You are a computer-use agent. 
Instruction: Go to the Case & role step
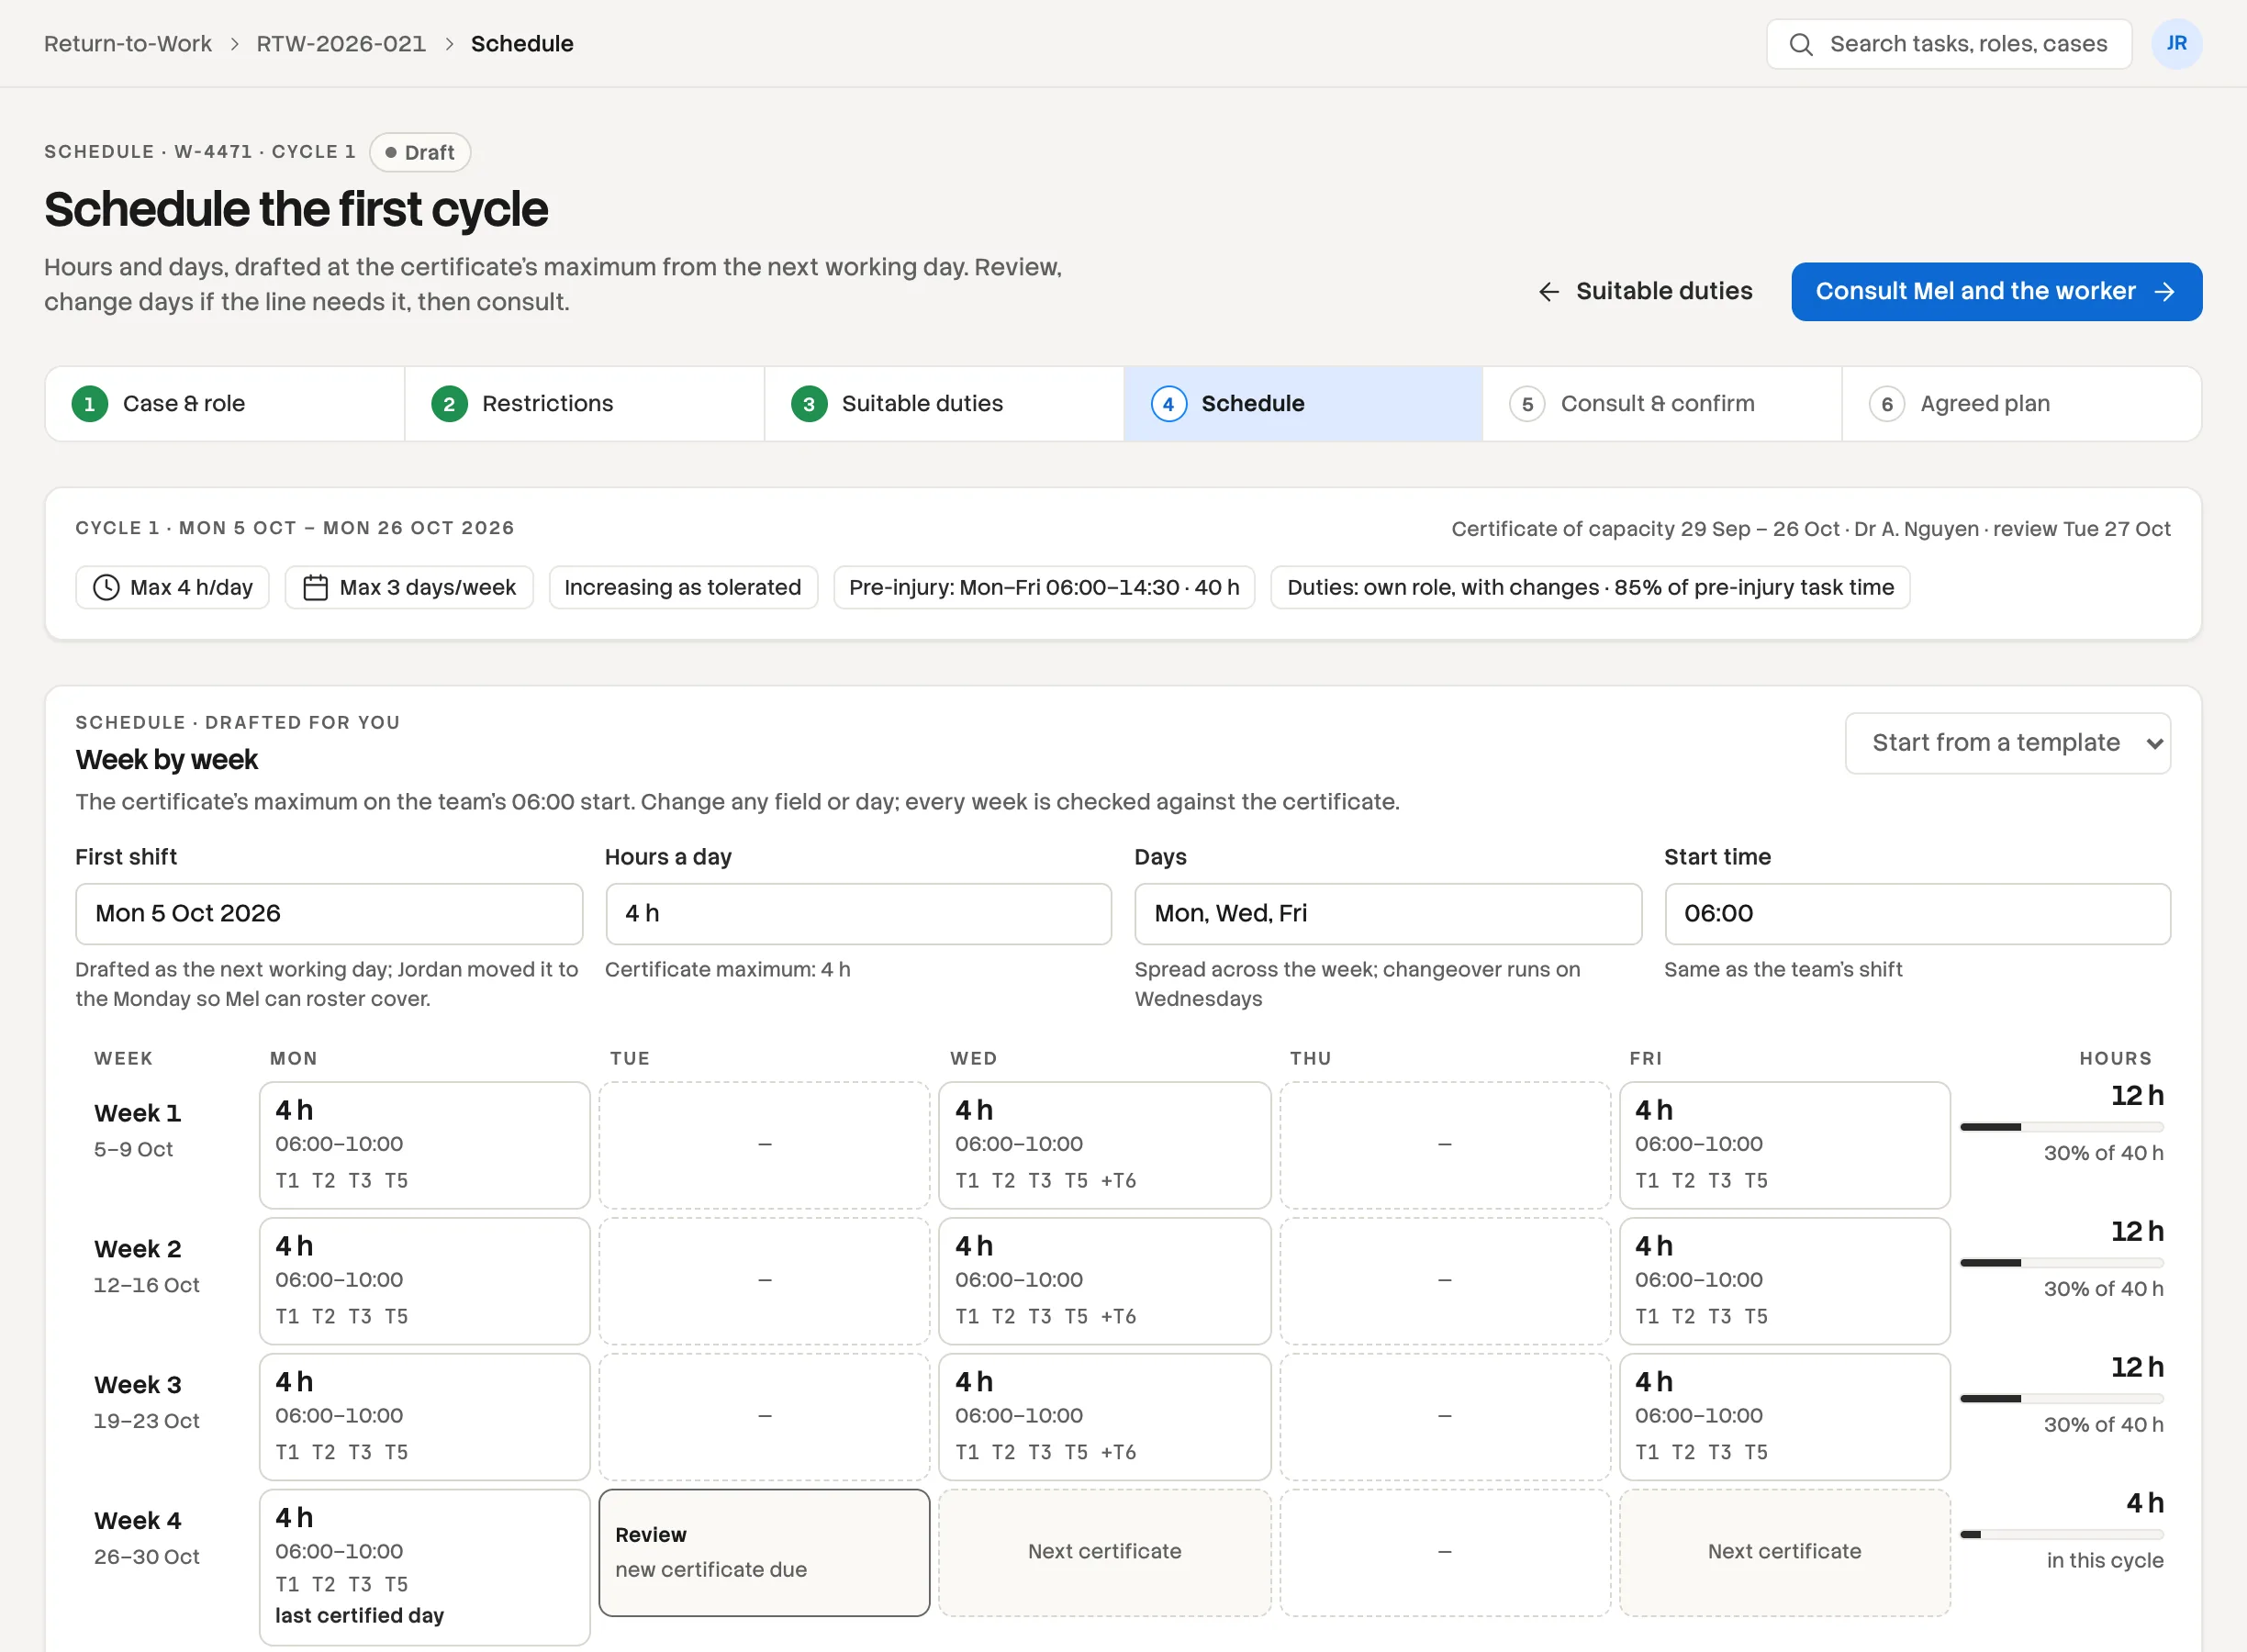(x=225, y=404)
